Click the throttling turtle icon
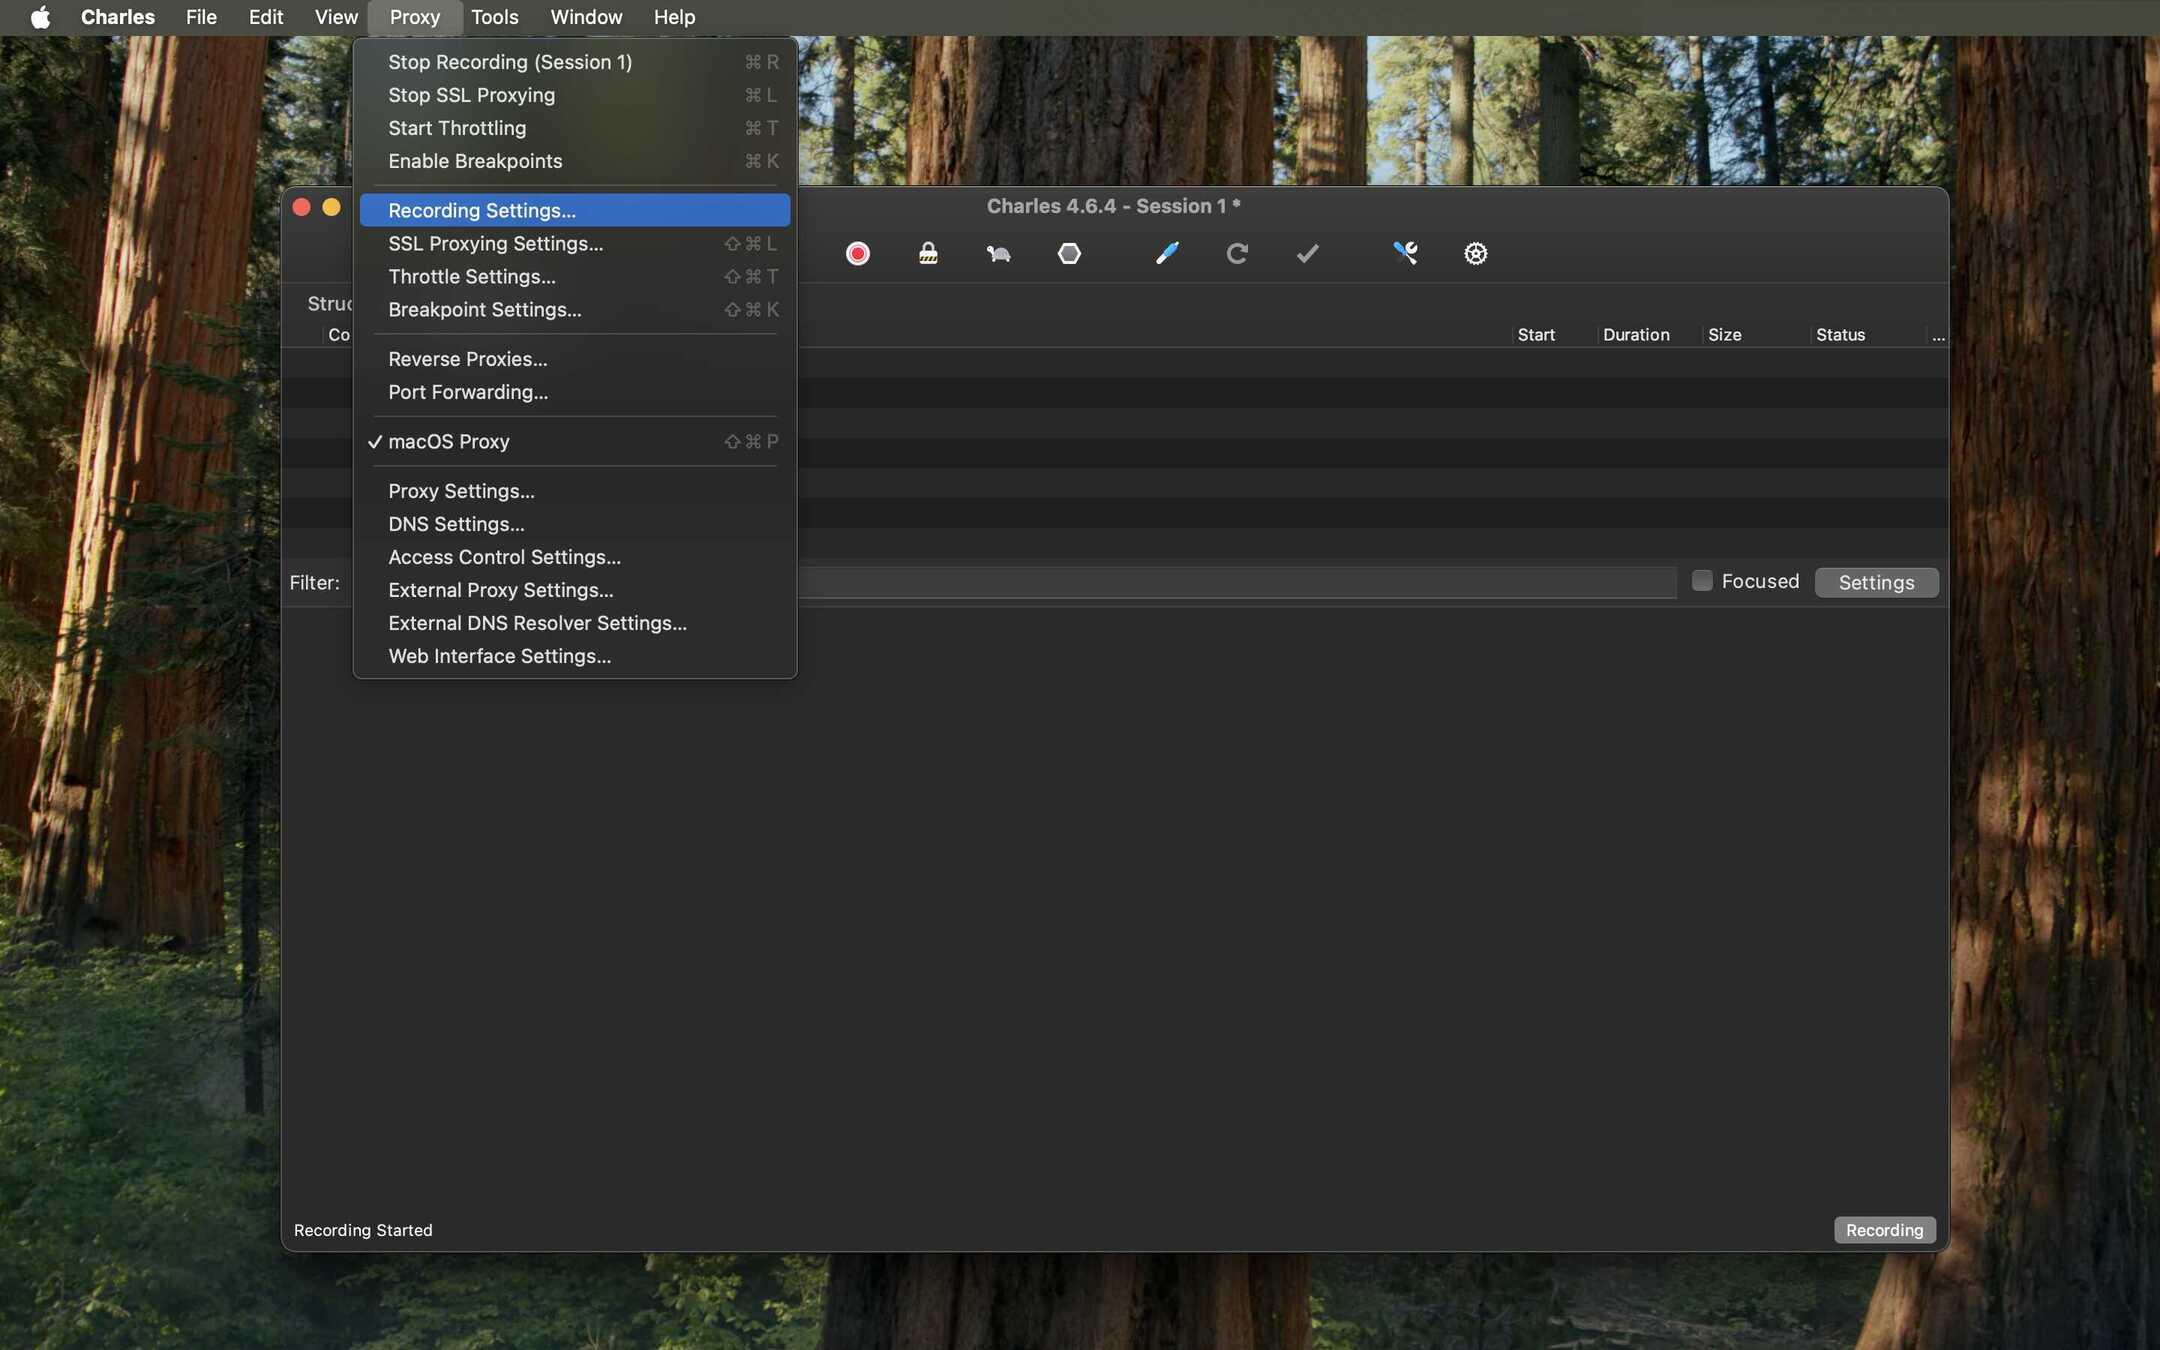The height and width of the screenshot is (1350, 2160). [998, 254]
